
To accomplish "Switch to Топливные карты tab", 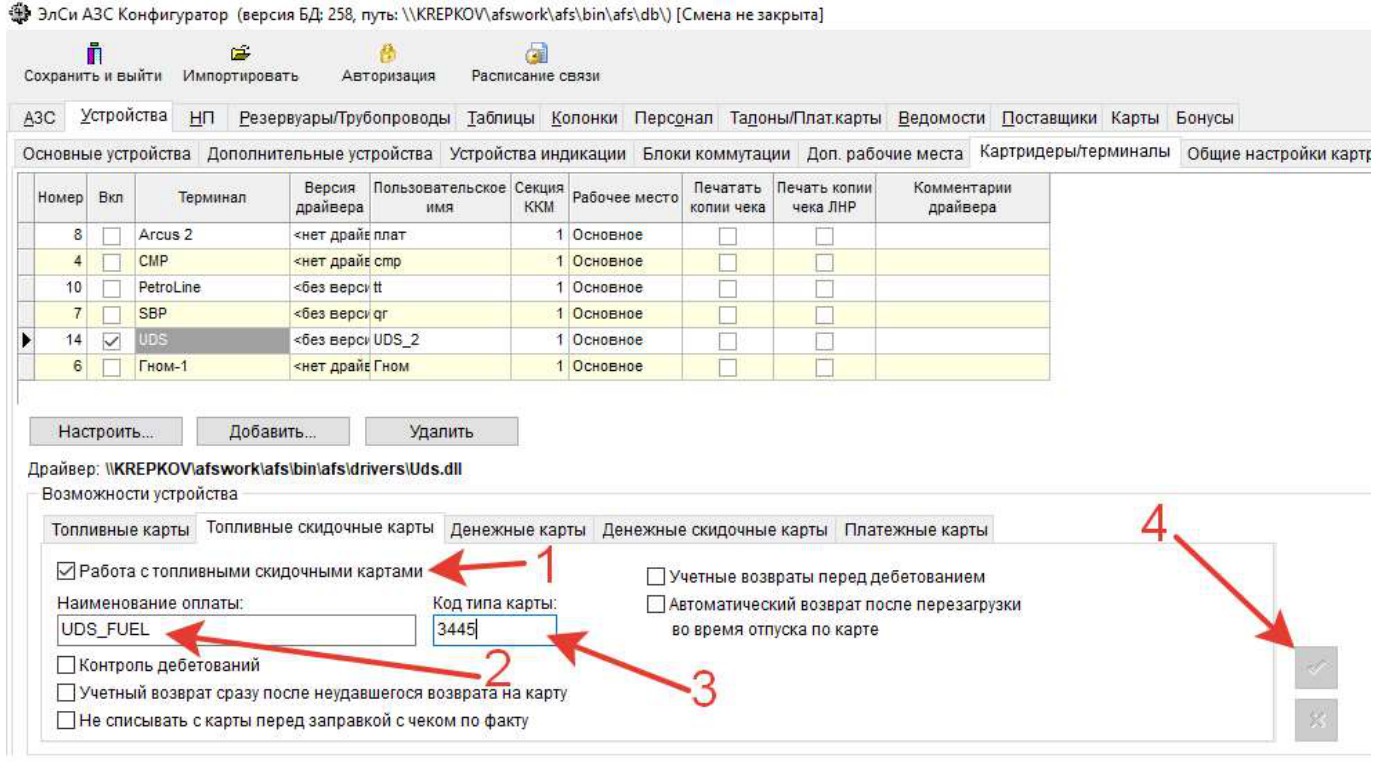I will [x=120, y=530].
